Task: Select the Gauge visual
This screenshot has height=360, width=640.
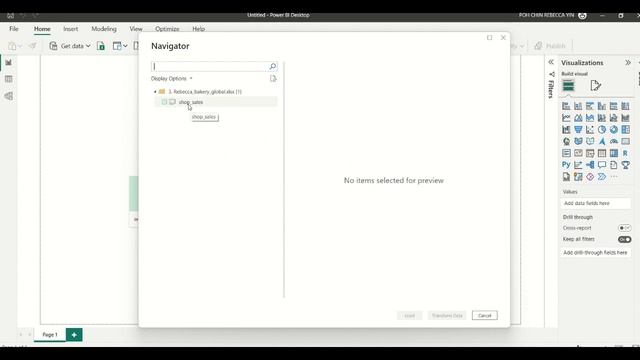Action: click(x=613, y=142)
